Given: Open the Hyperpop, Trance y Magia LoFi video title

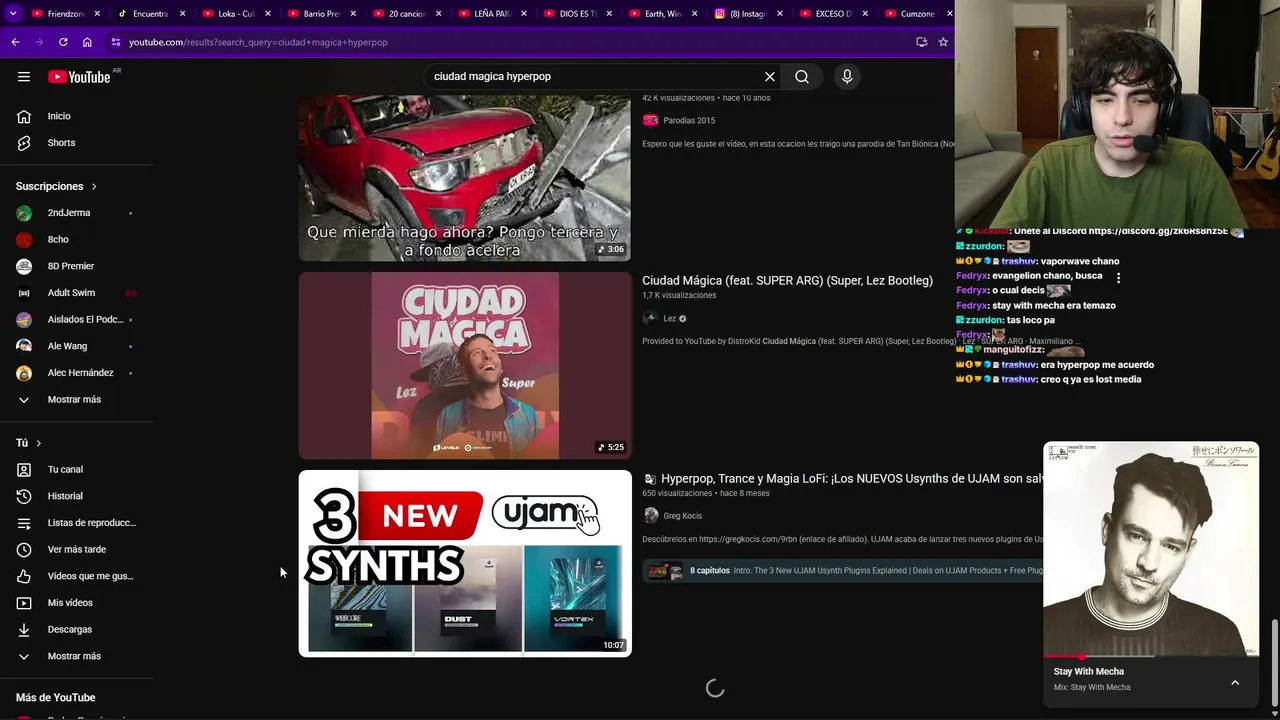Looking at the screenshot, I should point(851,479).
